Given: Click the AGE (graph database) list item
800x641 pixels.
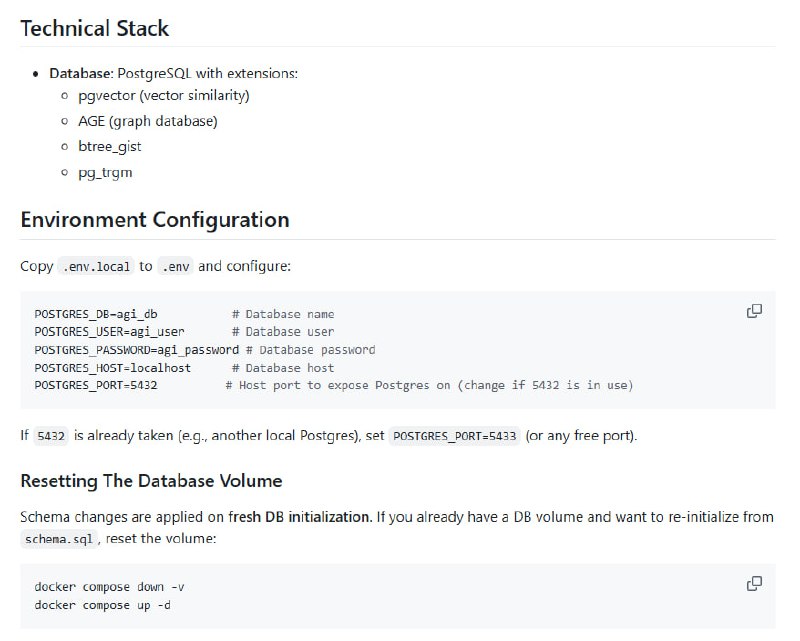Looking at the screenshot, I should pos(147,121).
